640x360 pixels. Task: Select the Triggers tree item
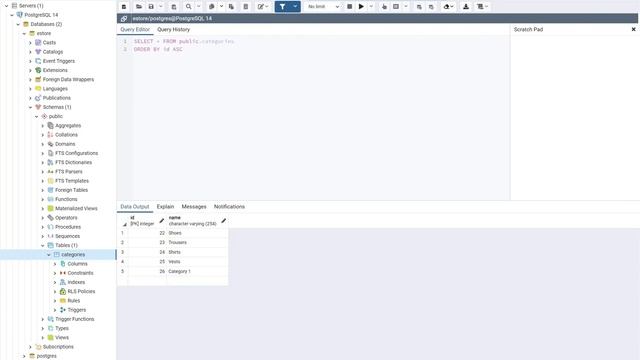coord(77,310)
